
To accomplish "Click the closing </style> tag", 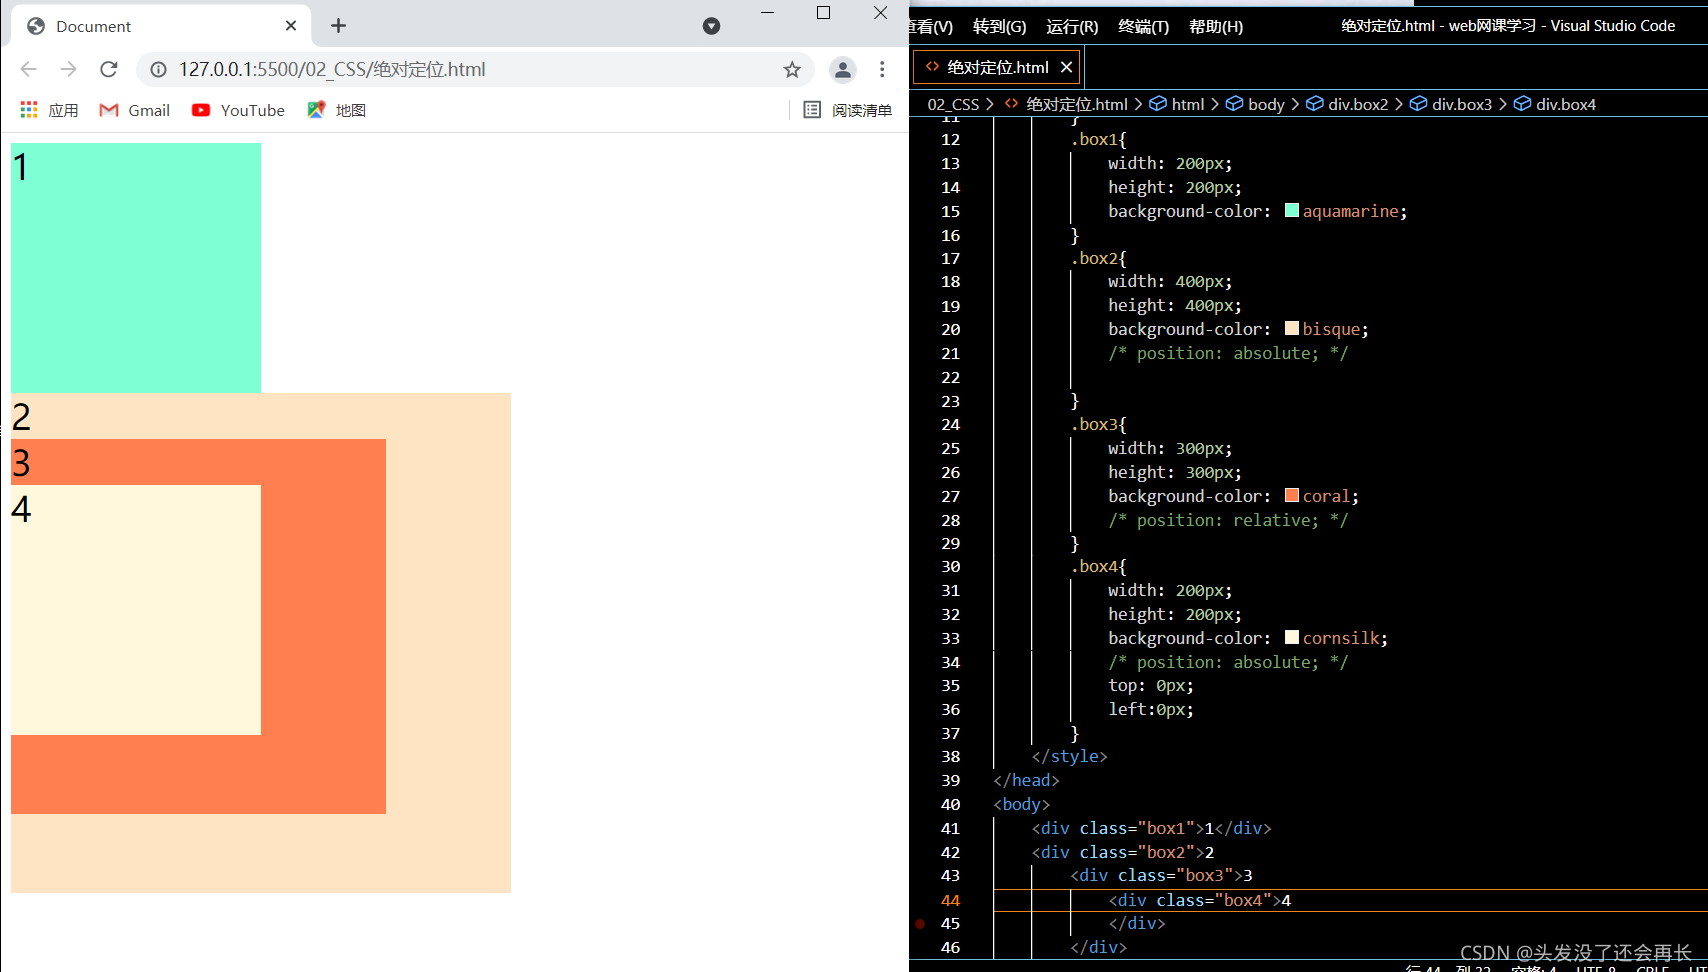I will pyautogui.click(x=1070, y=756).
